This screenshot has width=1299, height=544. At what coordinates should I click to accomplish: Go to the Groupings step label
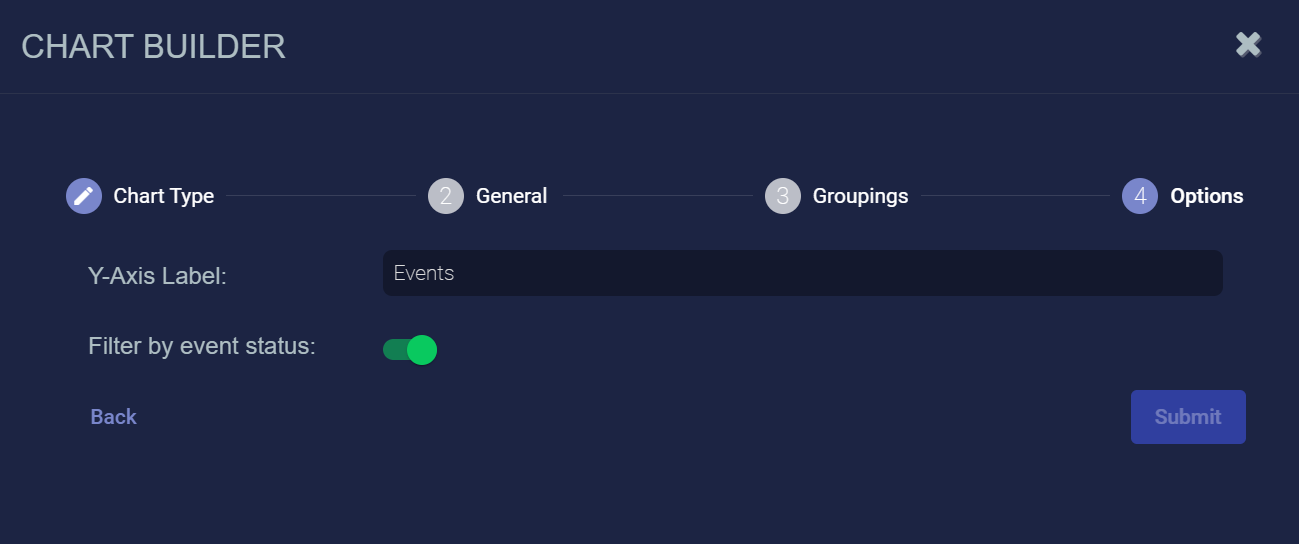tap(860, 196)
